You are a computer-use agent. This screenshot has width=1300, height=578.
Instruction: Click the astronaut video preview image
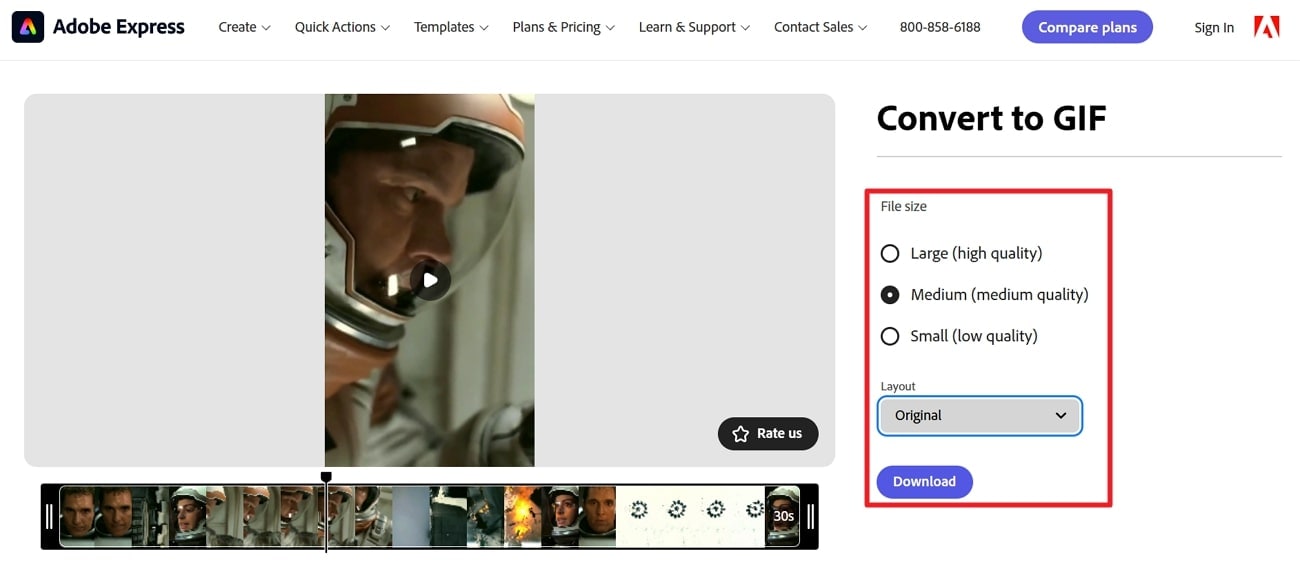tap(430, 280)
